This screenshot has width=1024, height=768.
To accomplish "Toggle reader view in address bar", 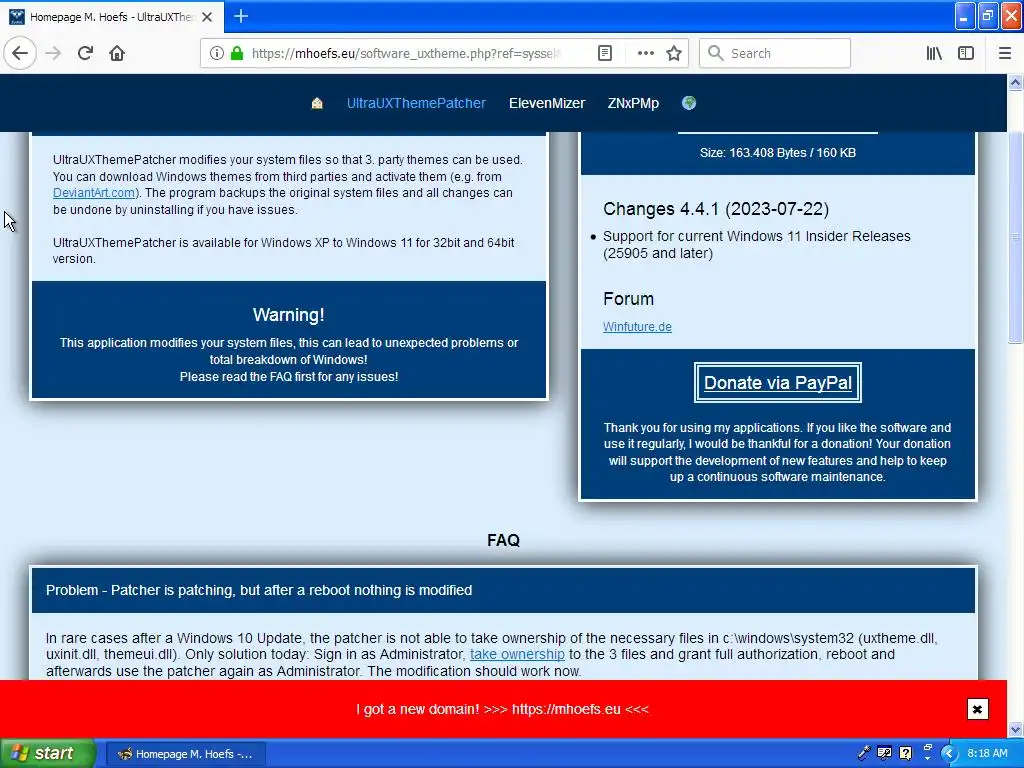I will [605, 54].
